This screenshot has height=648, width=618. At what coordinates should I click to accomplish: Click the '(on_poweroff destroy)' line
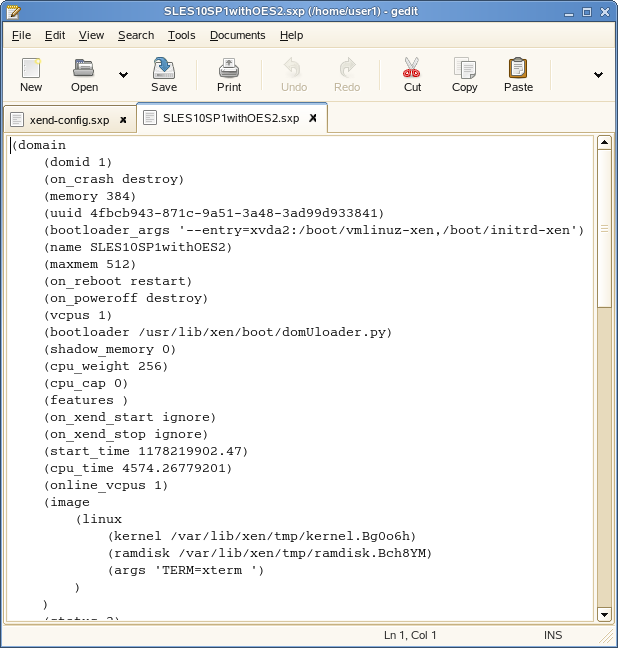tap(126, 298)
